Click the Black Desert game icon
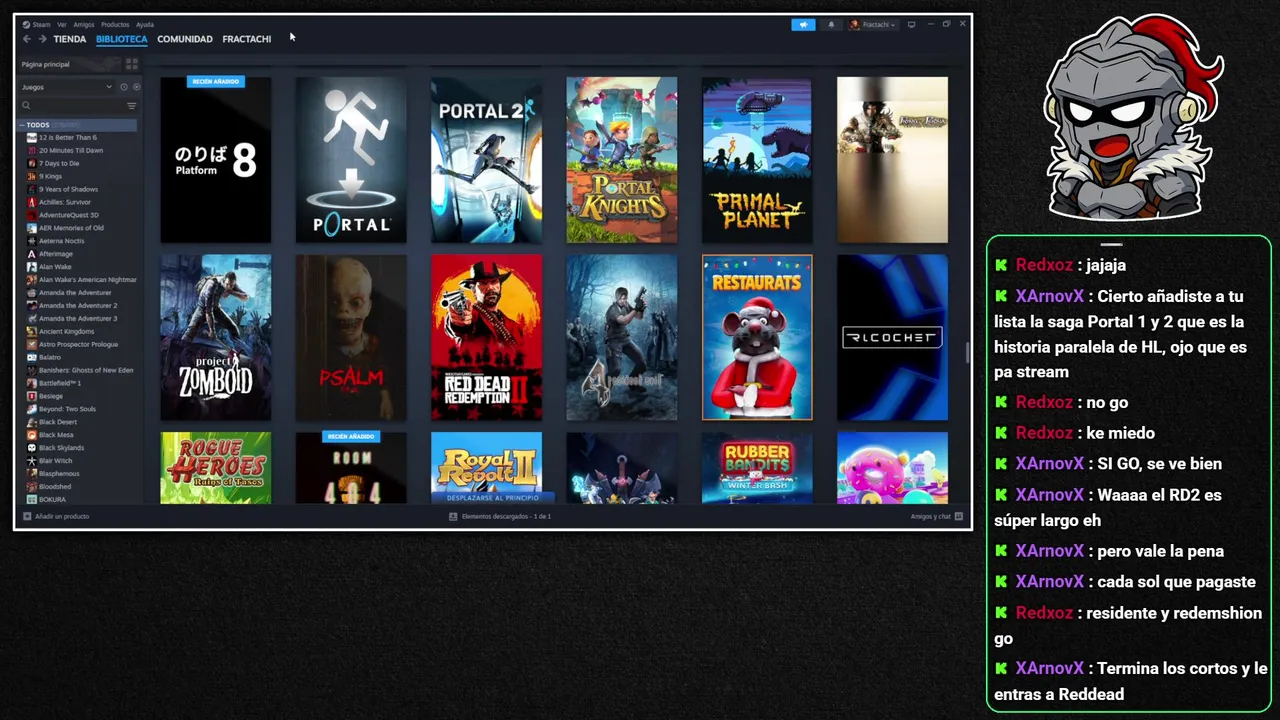The height and width of the screenshot is (720, 1280). tap(32, 422)
